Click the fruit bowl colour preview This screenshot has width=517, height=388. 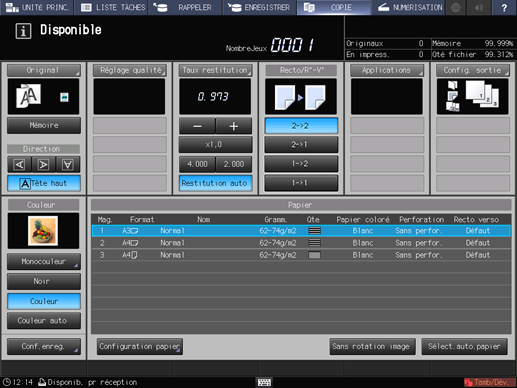[43, 231]
